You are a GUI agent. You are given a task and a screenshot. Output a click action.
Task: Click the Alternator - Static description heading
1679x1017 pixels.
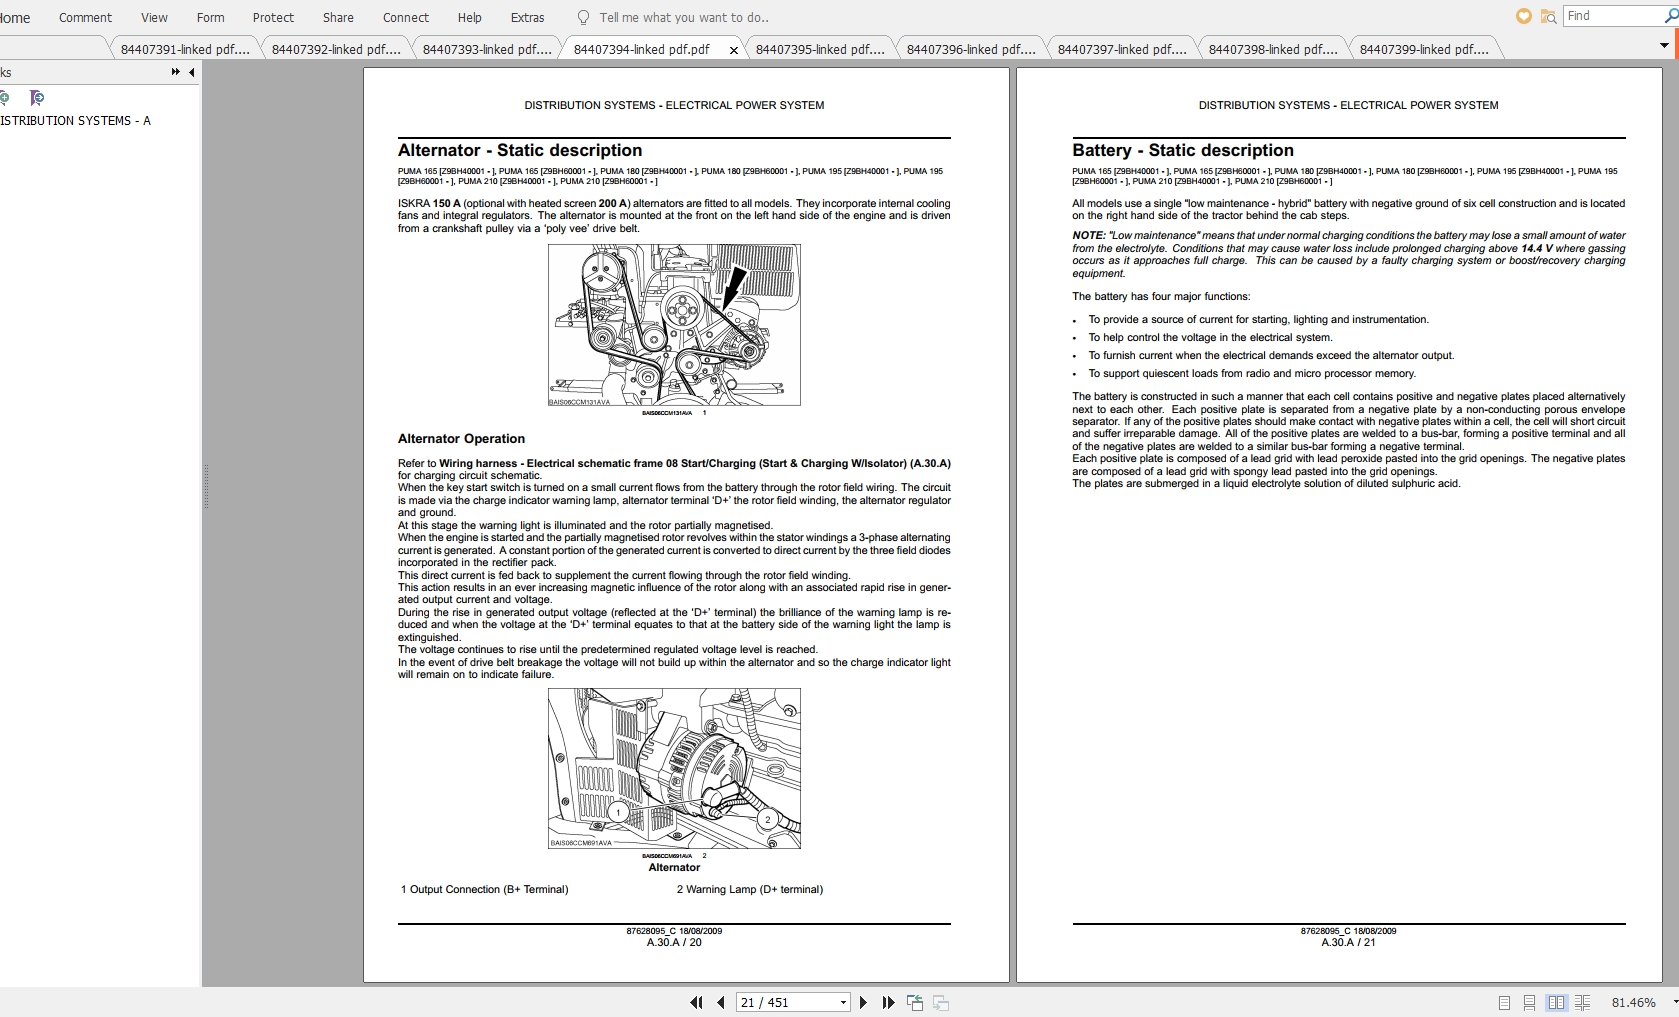(520, 150)
